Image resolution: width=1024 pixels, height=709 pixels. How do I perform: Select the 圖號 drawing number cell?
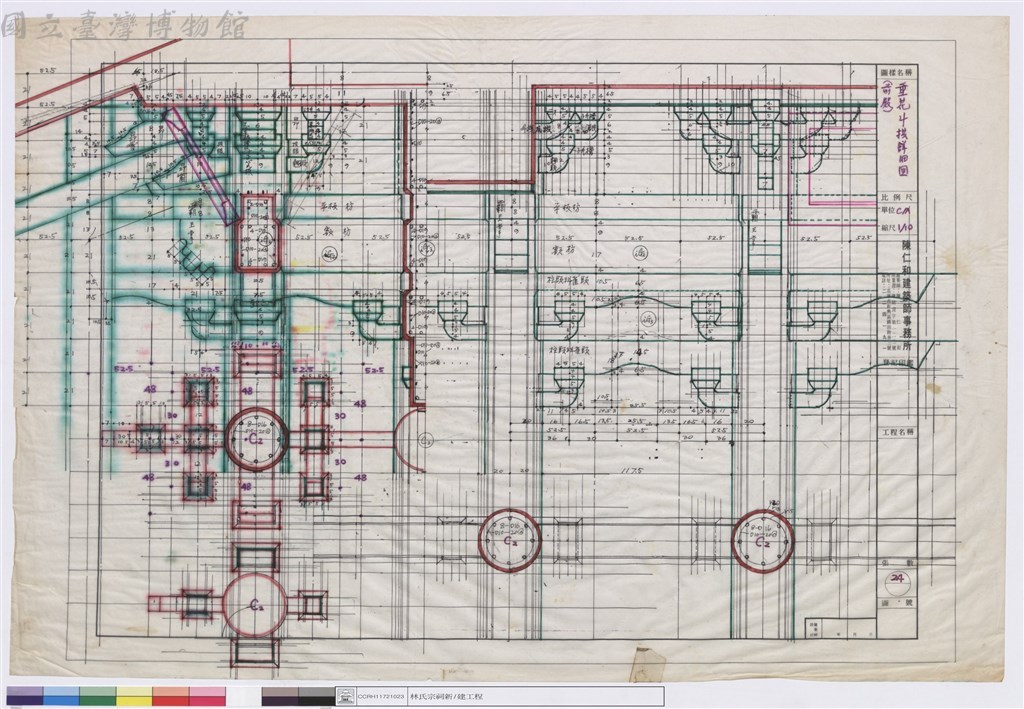pos(898,604)
